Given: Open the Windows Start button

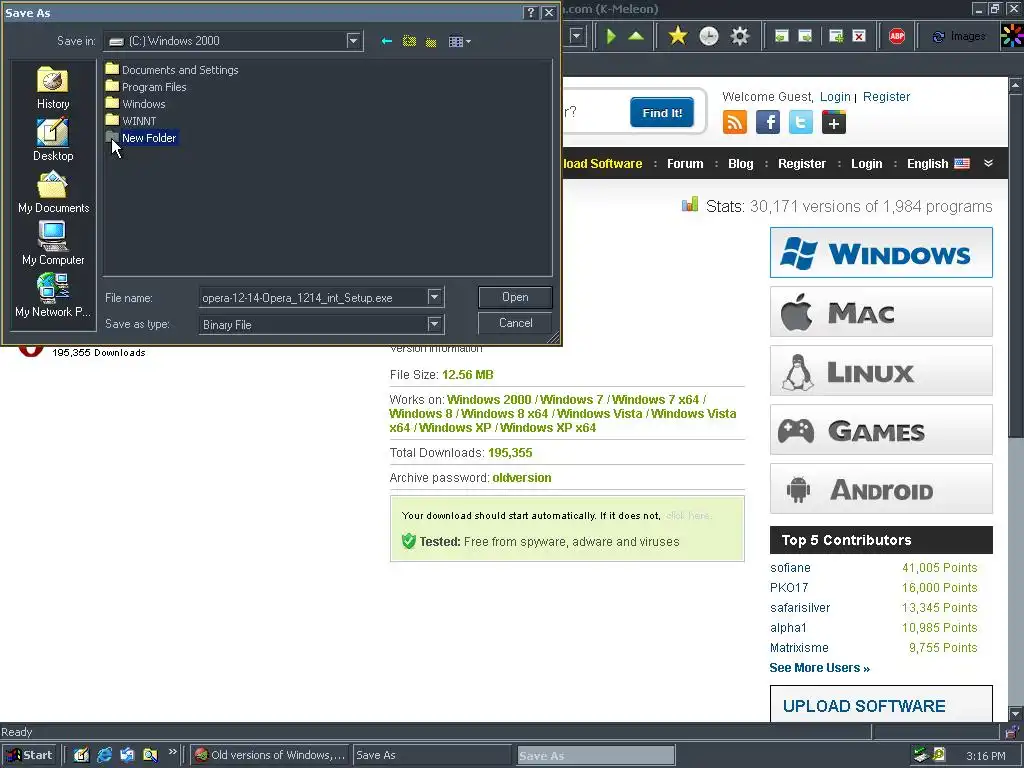Looking at the screenshot, I should (x=29, y=755).
